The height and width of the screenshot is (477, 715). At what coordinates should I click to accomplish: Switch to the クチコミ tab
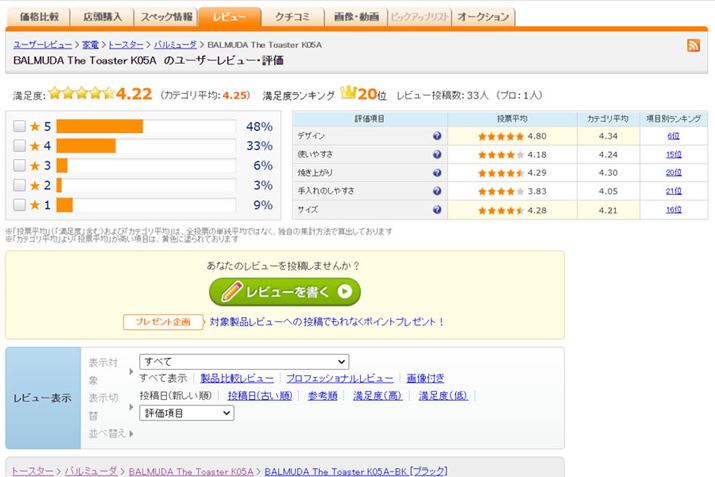pos(290,17)
